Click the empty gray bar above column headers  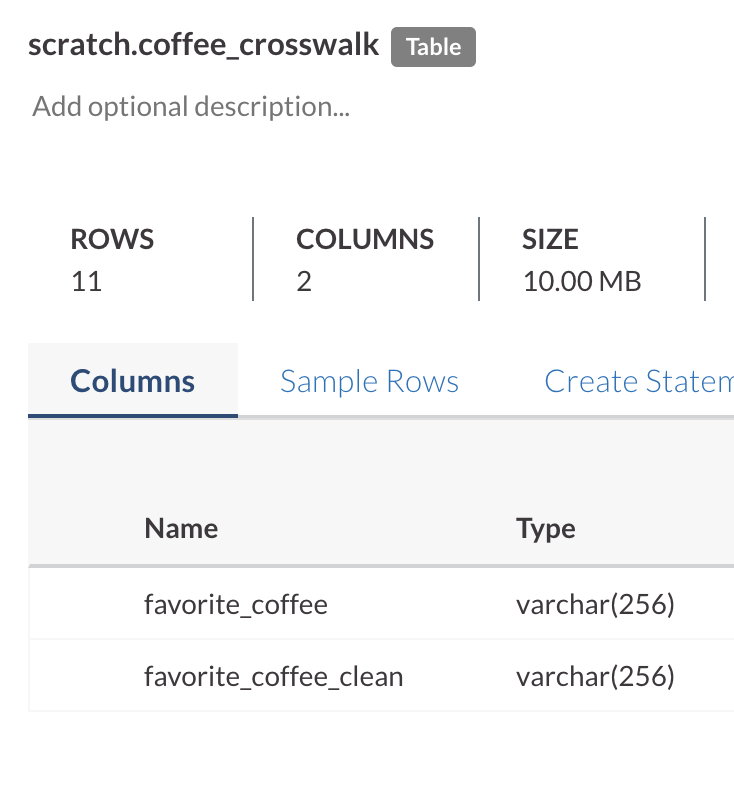380,456
